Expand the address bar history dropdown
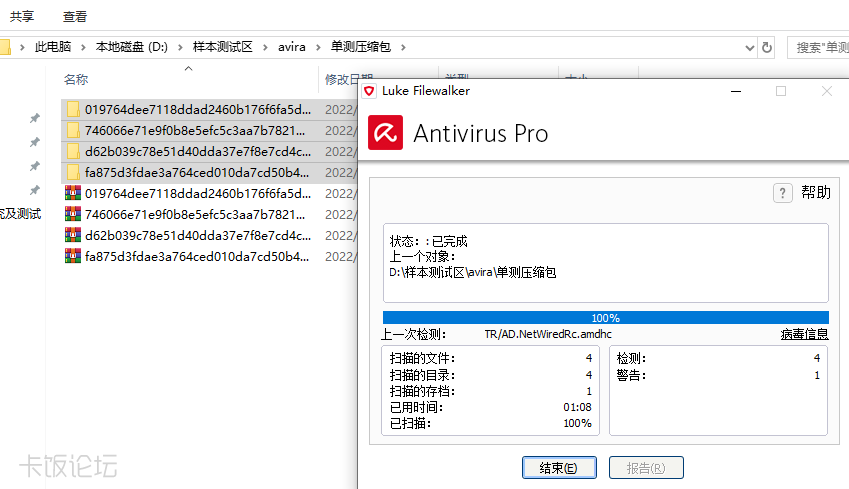This screenshot has width=849, height=489. [750, 47]
